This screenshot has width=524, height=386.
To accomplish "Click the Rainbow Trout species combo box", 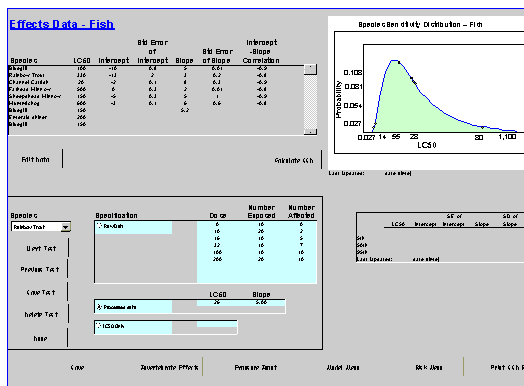I will click(41, 227).
